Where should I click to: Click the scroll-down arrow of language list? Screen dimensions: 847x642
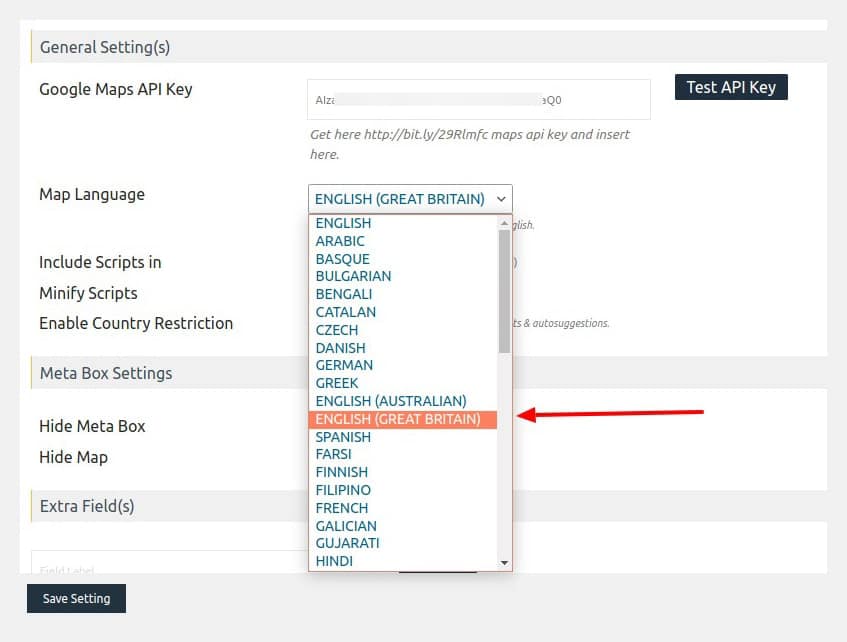click(x=505, y=563)
